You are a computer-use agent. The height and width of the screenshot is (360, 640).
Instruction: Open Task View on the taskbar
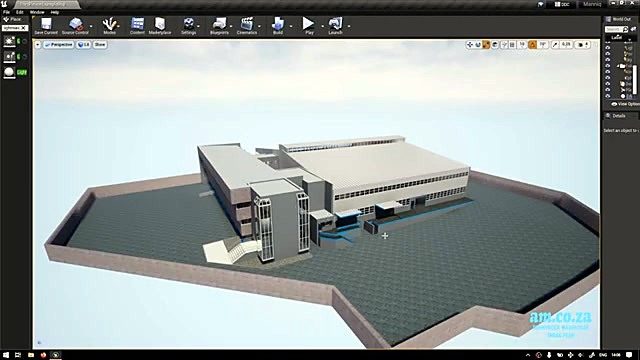click(x=18, y=355)
